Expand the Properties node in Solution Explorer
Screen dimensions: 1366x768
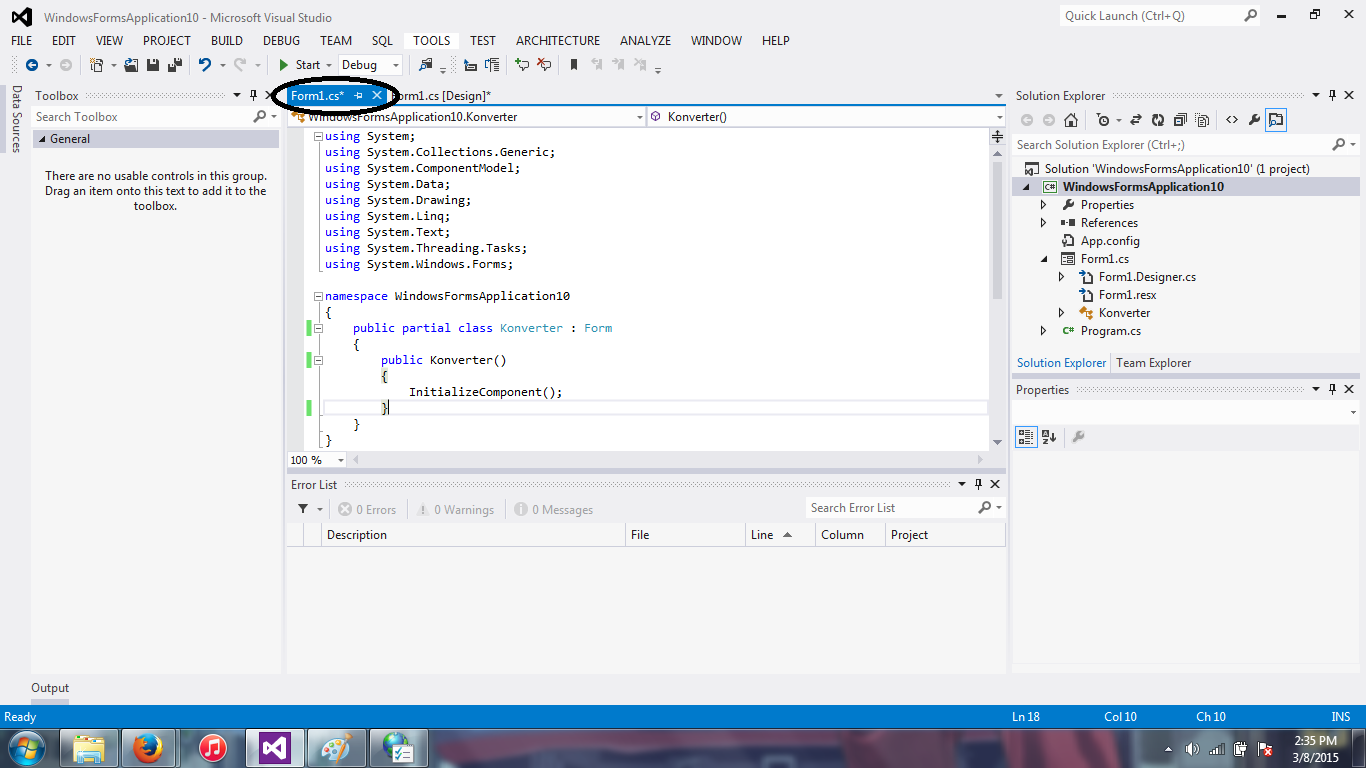tap(1044, 205)
